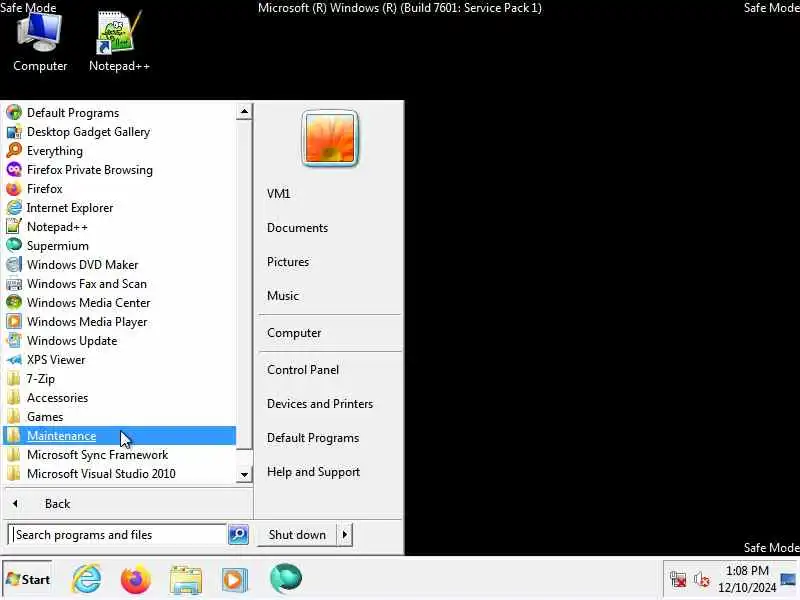Click the Firefox icon in programs list
The image size is (800, 600).
(x=14, y=189)
